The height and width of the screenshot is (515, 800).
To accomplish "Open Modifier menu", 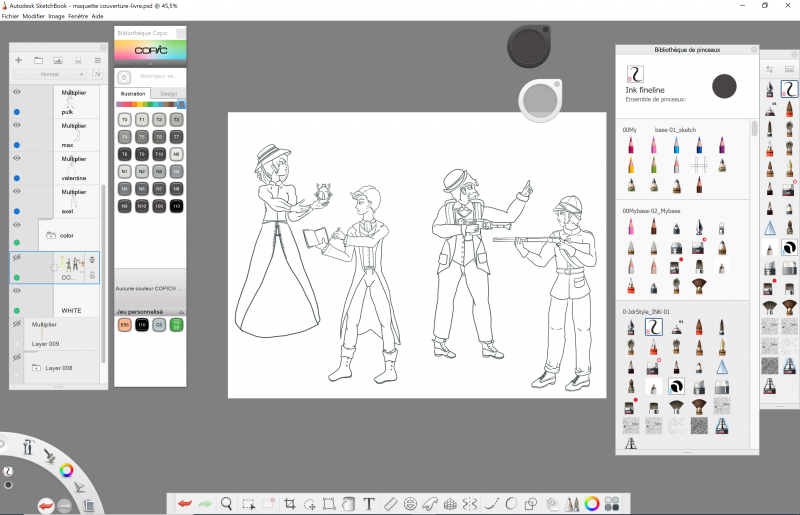I will [x=34, y=16].
